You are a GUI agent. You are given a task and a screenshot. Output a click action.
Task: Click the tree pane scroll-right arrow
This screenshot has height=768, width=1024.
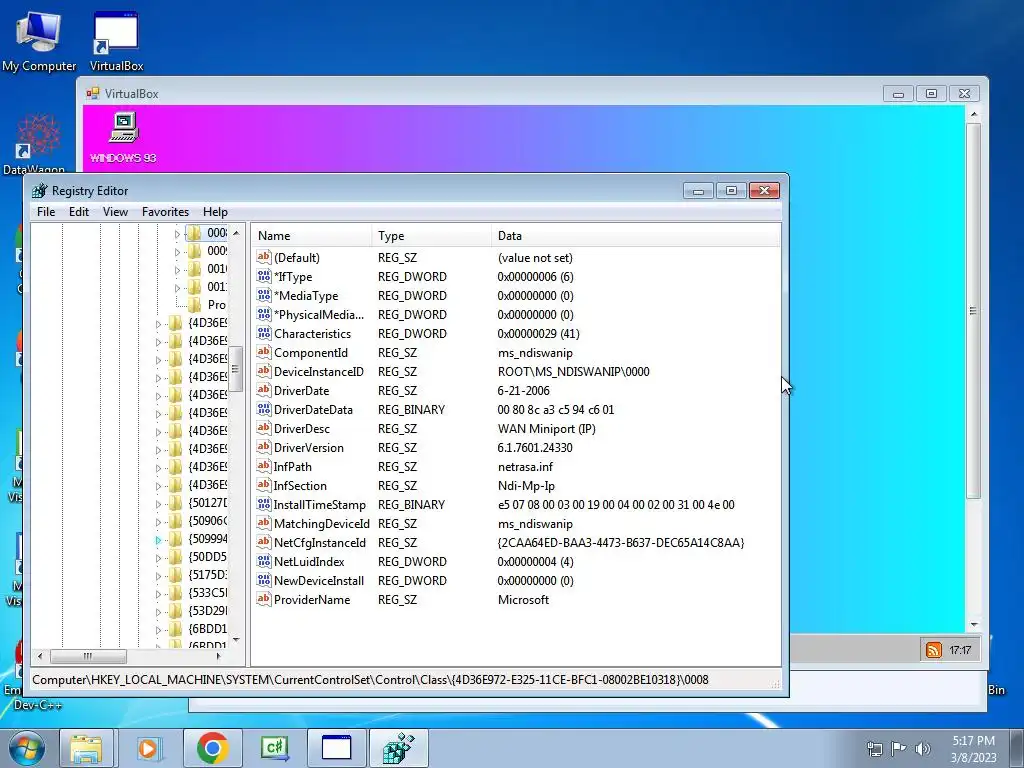click(218, 656)
